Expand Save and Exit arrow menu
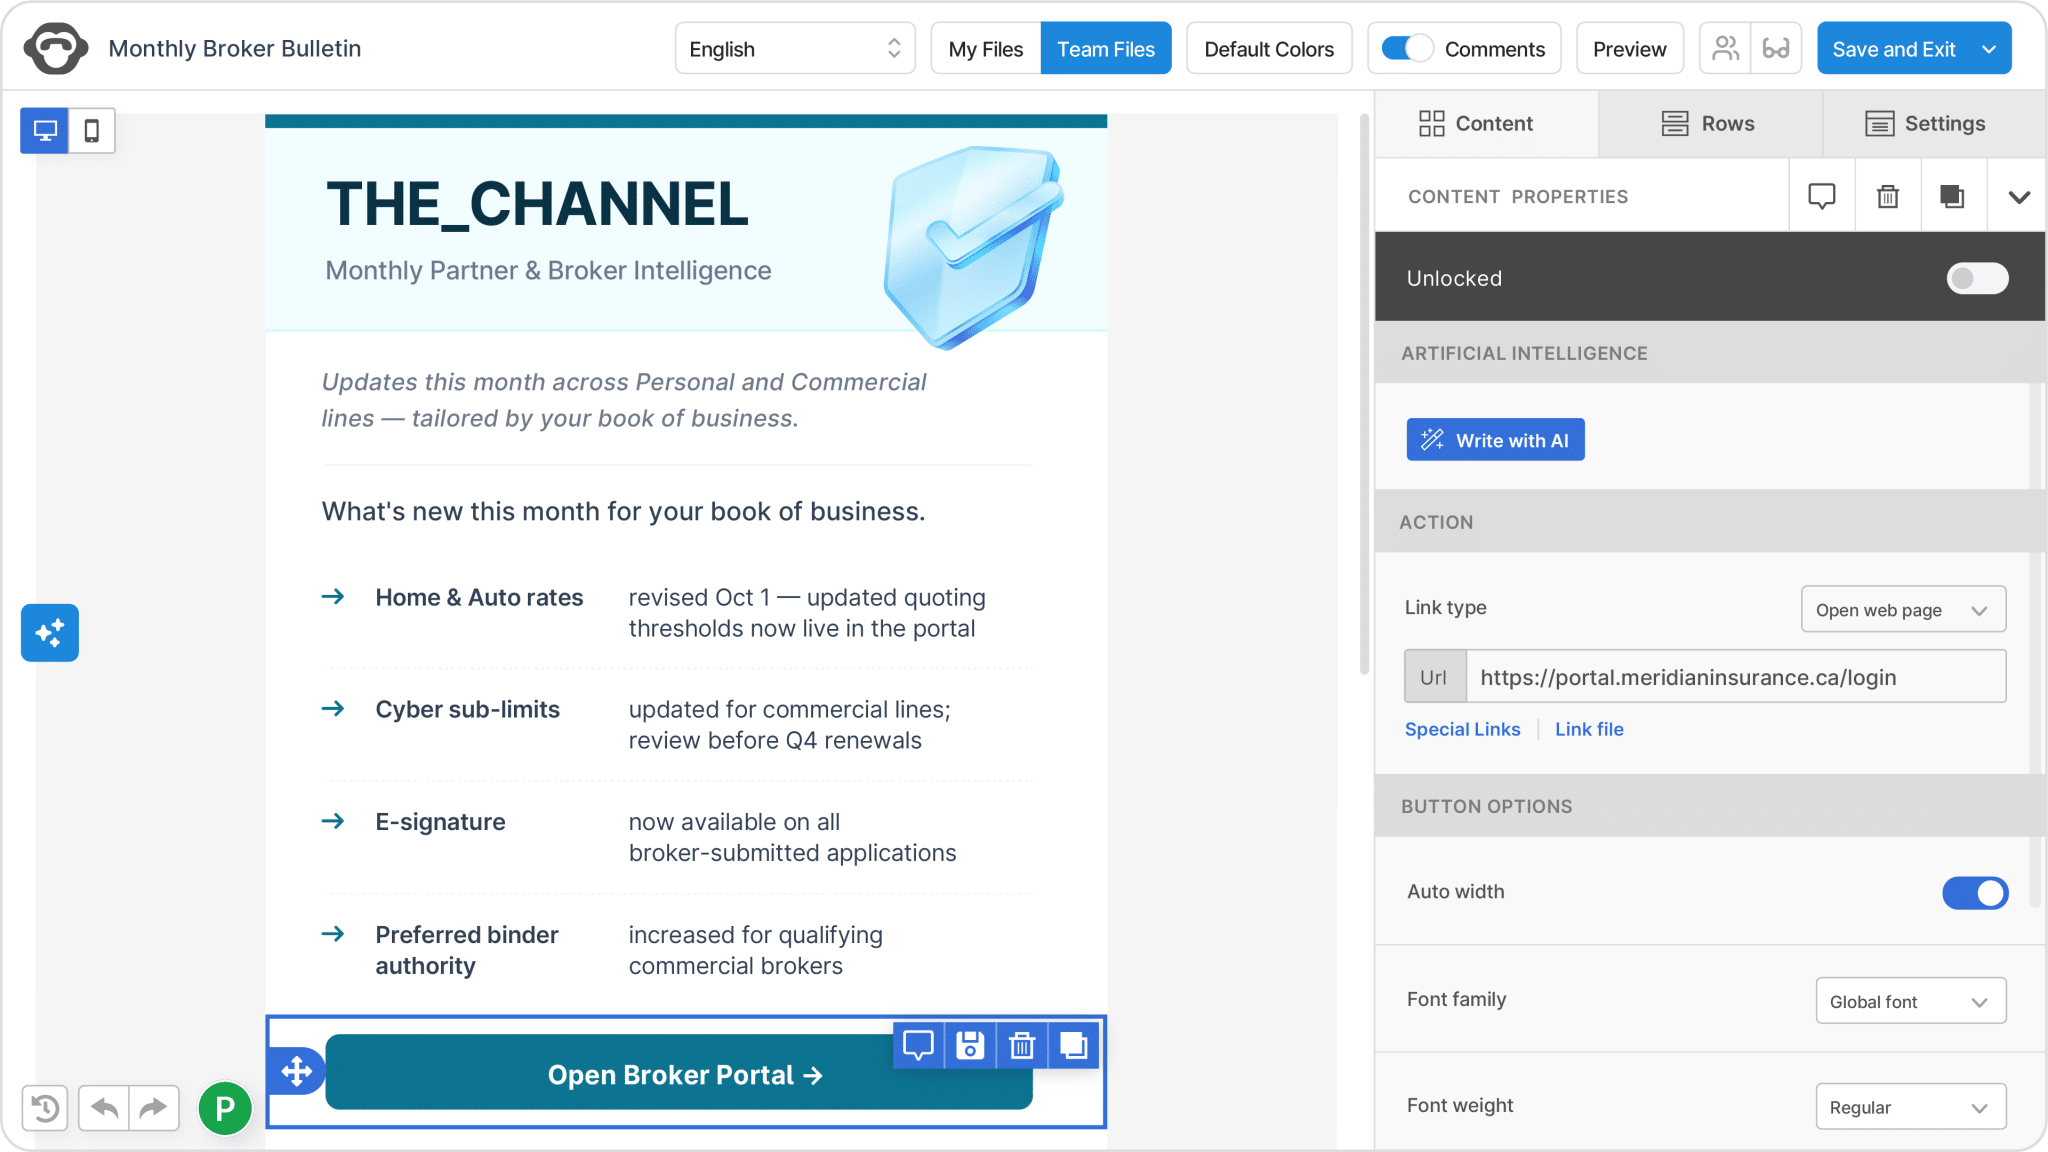This screenshot has height=1152, width=2048. (x=1990, y=49)
